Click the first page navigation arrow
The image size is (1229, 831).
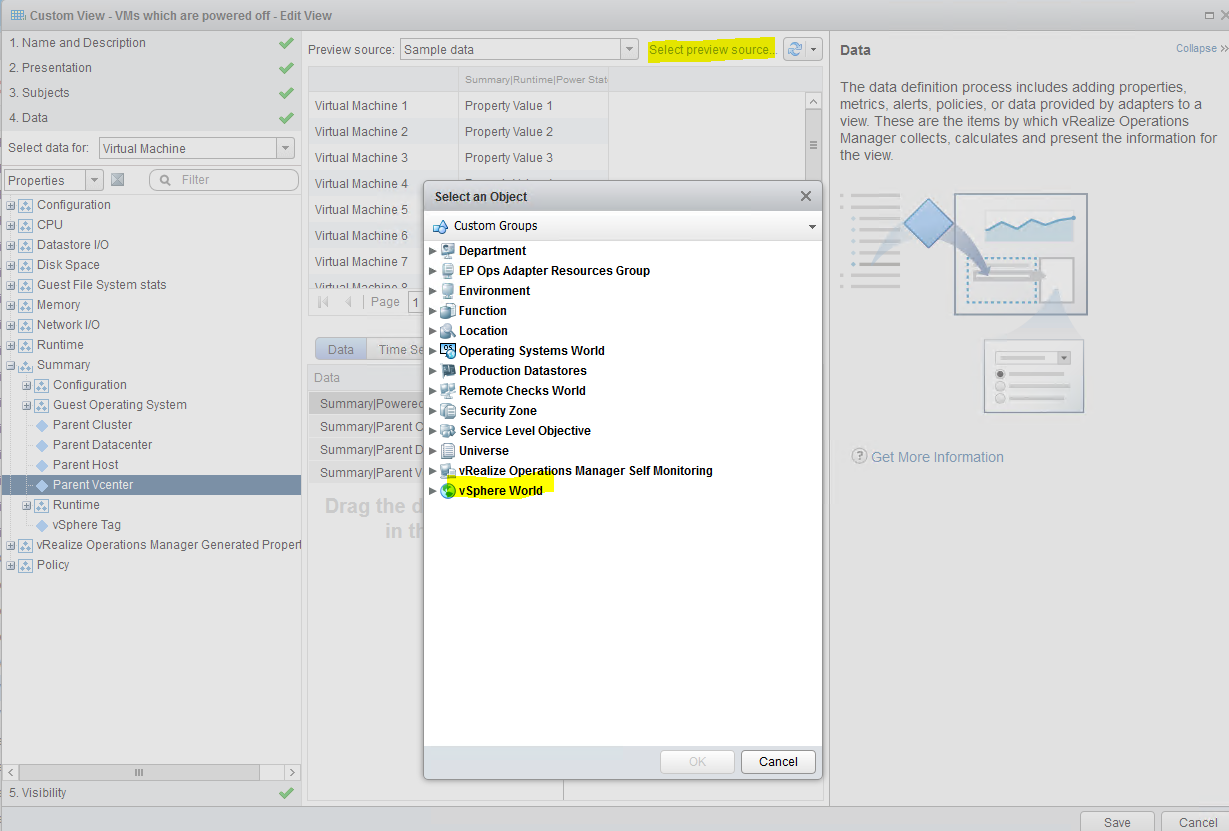323,302
